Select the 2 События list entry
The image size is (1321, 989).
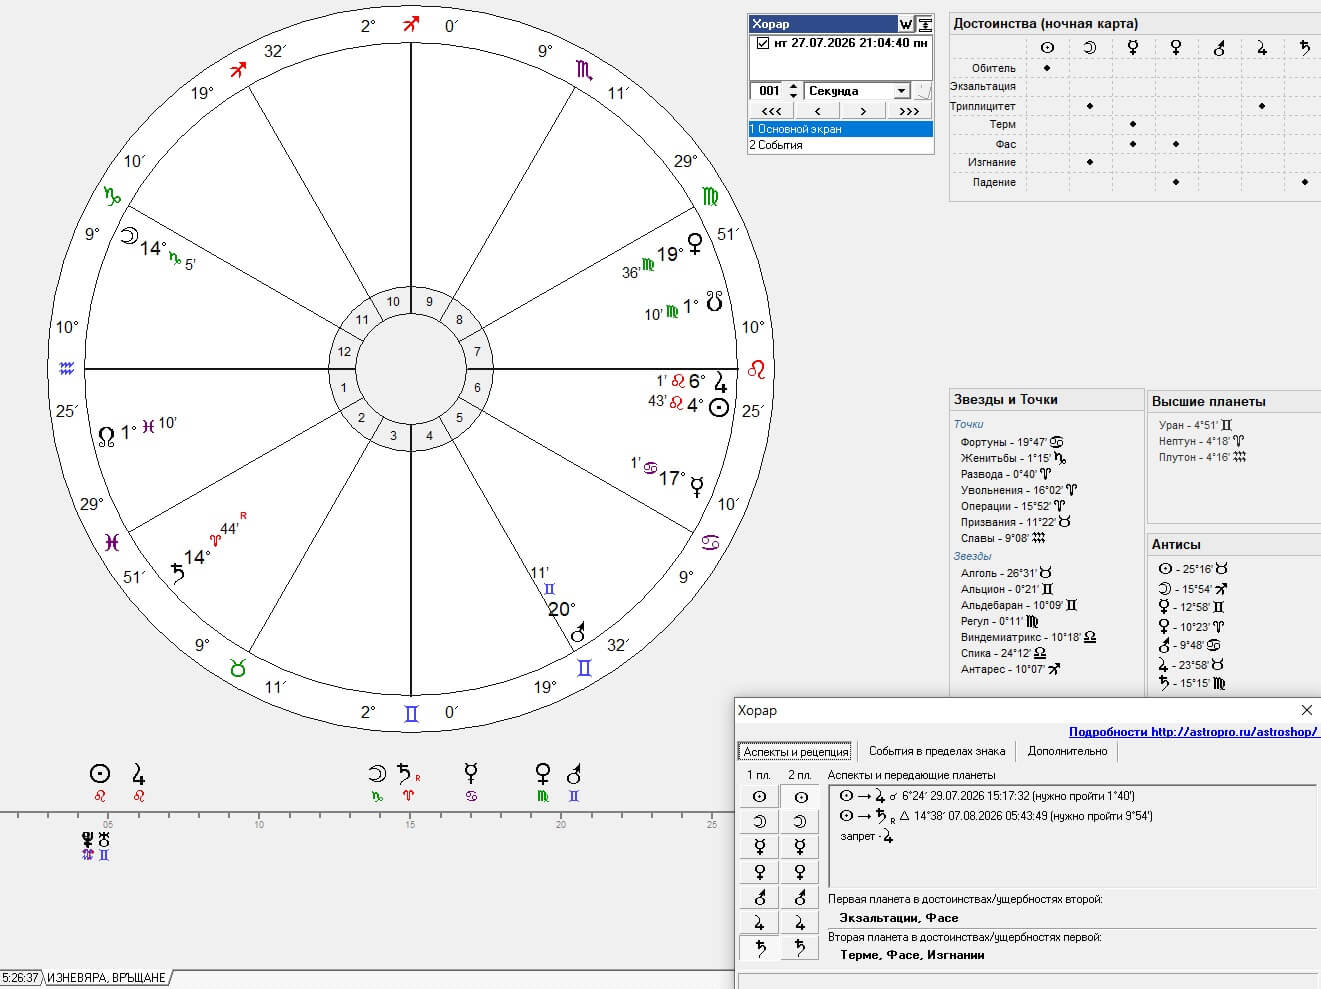pyautogui.click(x=841, y=145)
